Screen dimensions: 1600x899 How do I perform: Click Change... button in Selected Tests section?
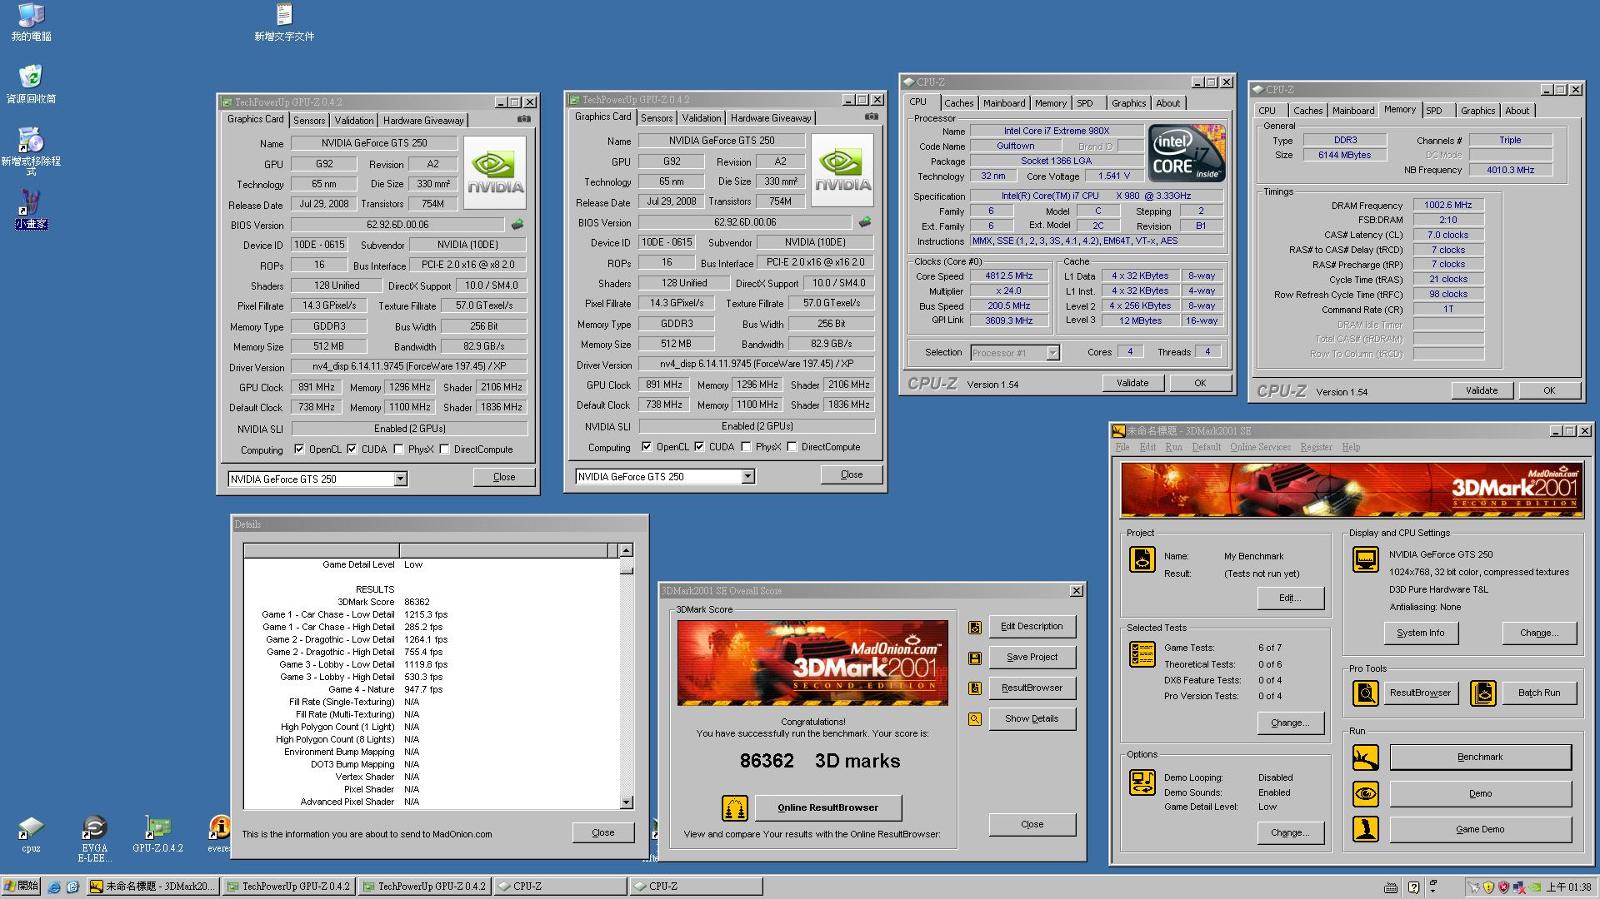(1290, 723)
